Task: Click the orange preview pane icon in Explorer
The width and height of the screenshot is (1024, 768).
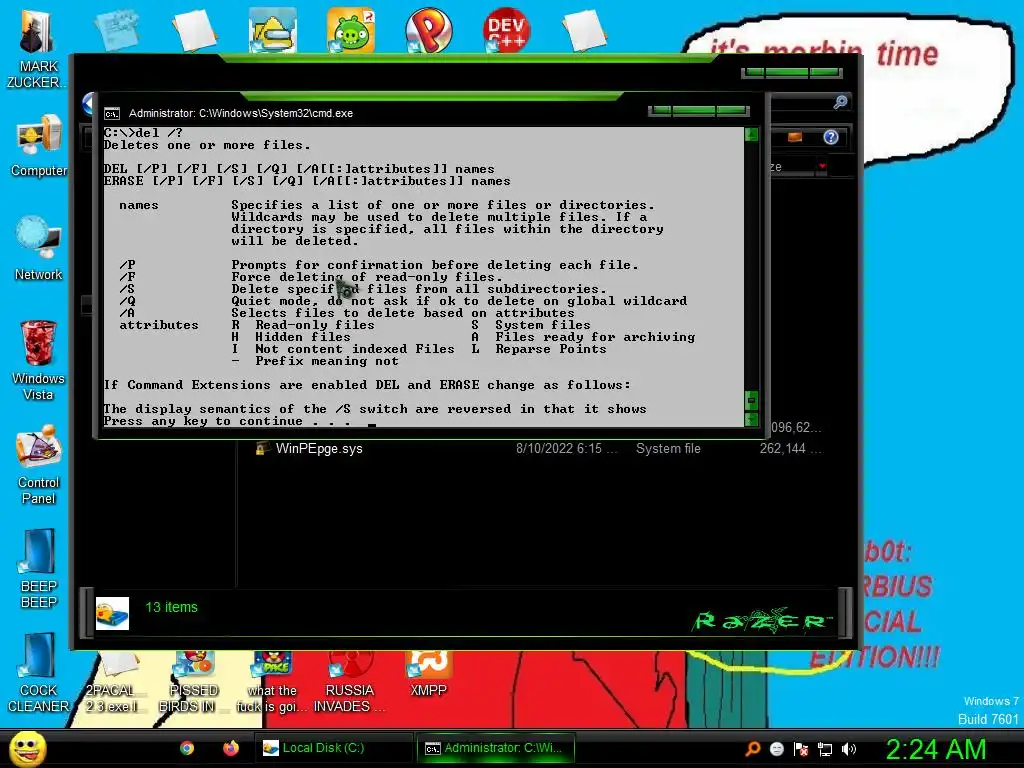Action: [x=795, y=137]
